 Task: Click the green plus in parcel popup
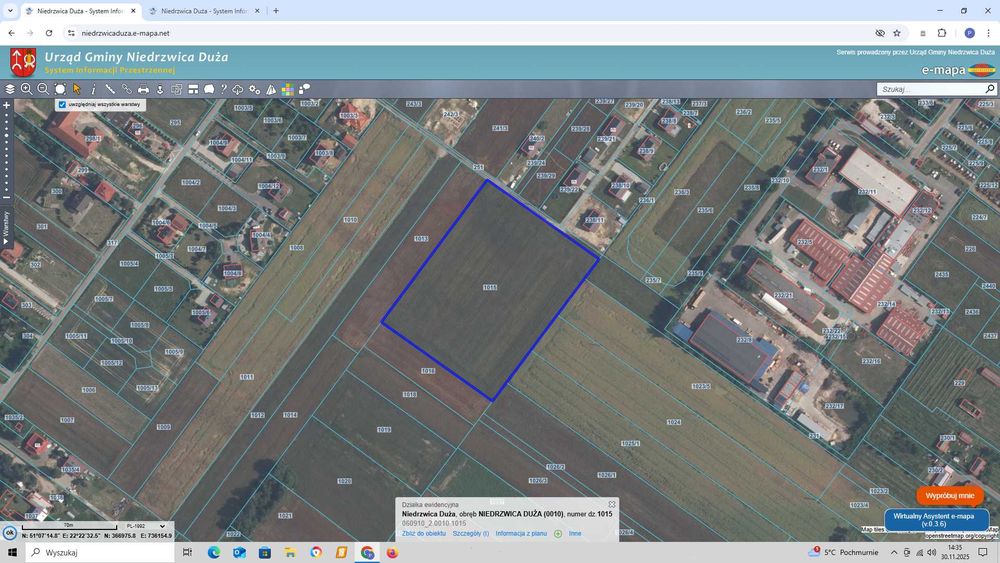[558, 534]
